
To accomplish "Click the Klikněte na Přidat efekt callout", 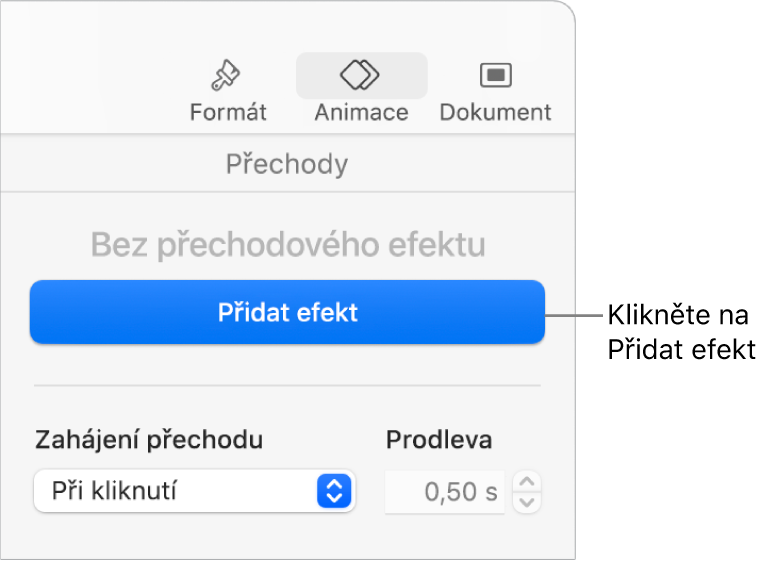I will (x=680, y=333).
